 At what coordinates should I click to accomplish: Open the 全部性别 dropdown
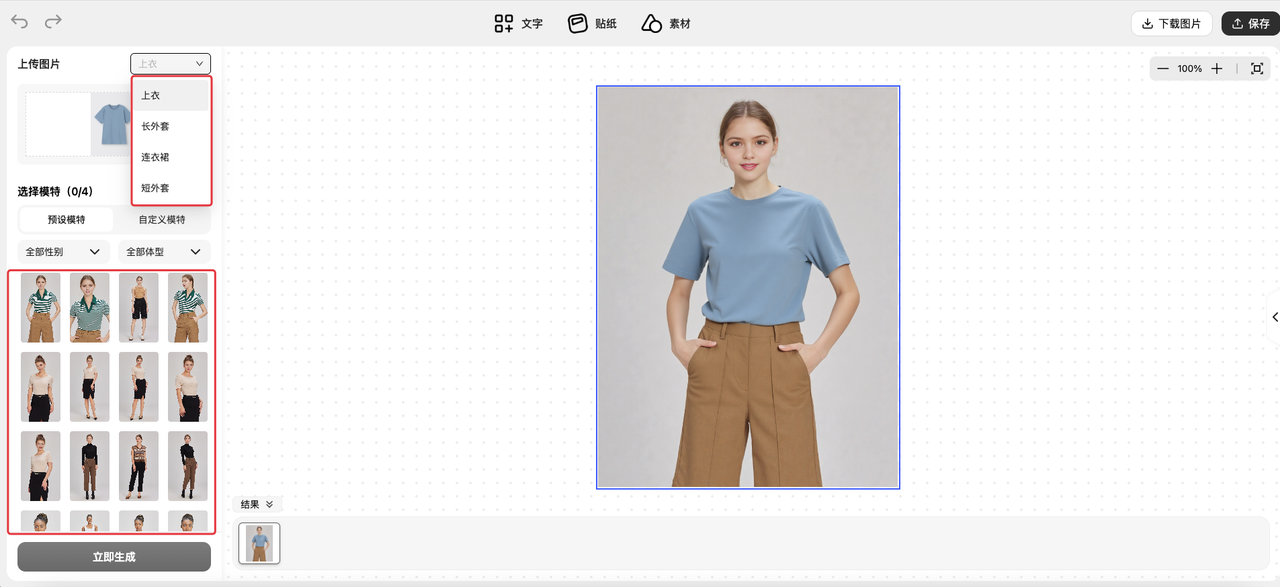(63, 252)
